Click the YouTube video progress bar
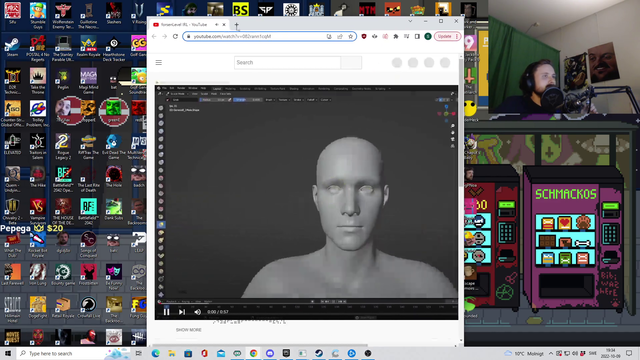The width and height of the screenshot is (640, 360). click(306, 305)
